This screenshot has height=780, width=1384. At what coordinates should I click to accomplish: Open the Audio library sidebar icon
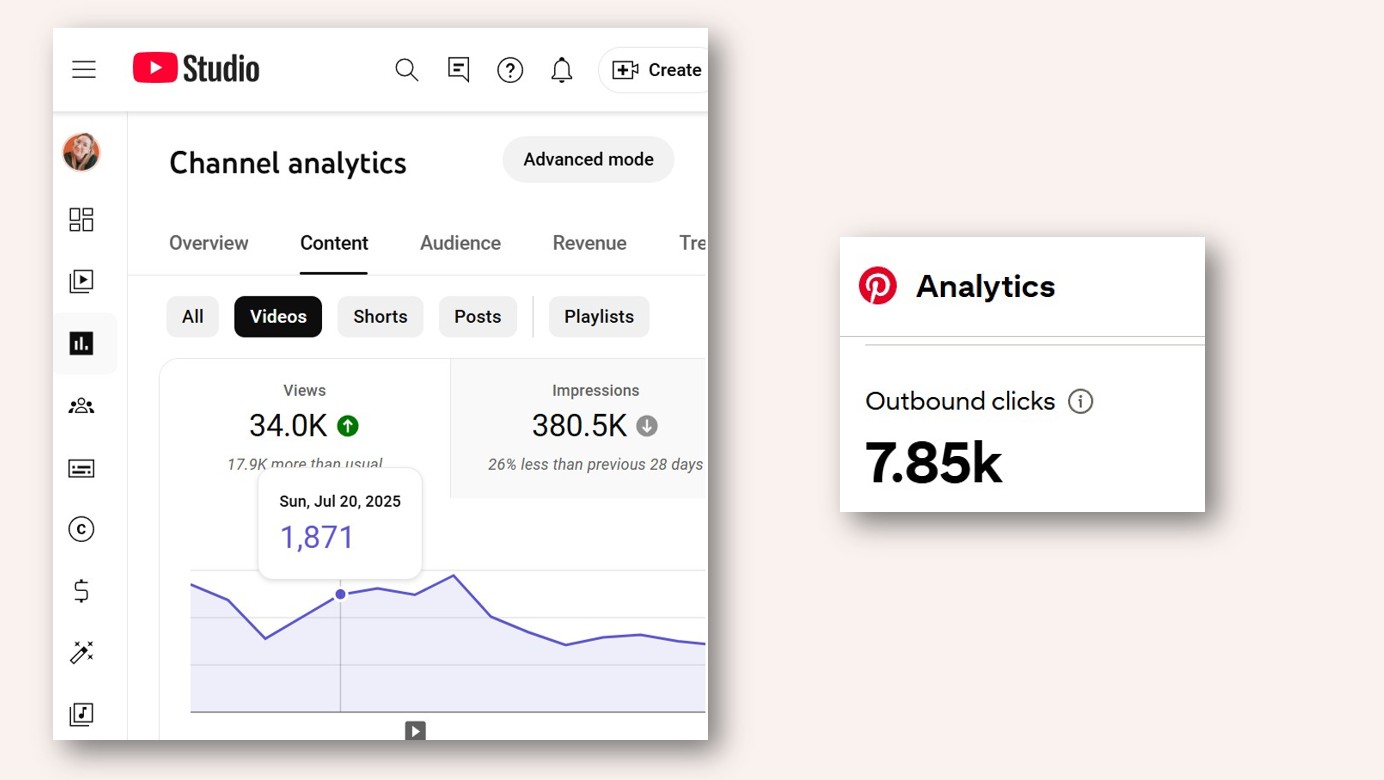[x=81, y=714]
